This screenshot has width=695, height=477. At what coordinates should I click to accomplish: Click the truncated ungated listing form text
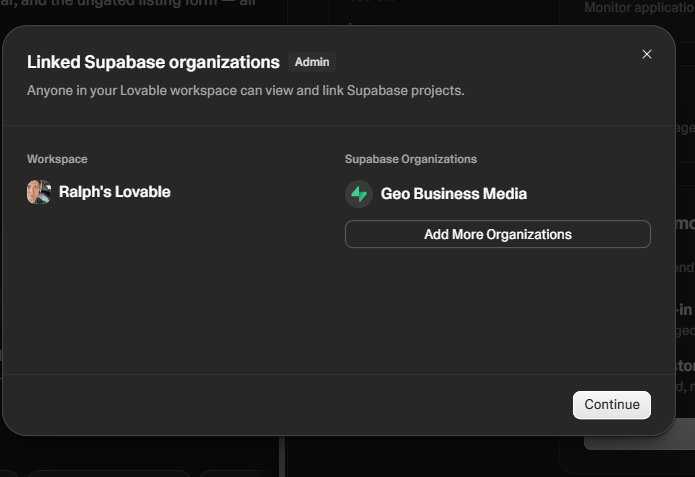[x=128, y=4]
